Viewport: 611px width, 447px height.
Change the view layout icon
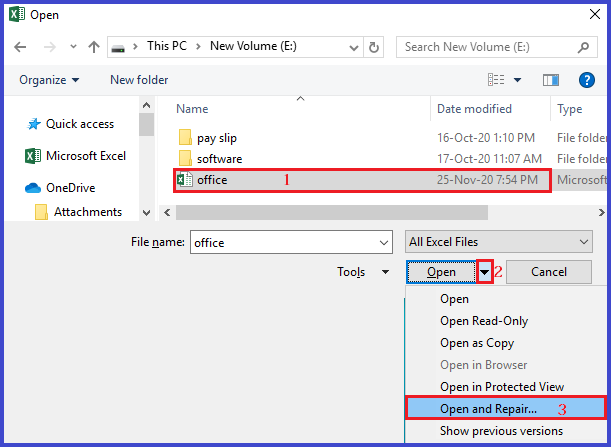(x=496, y=80)
